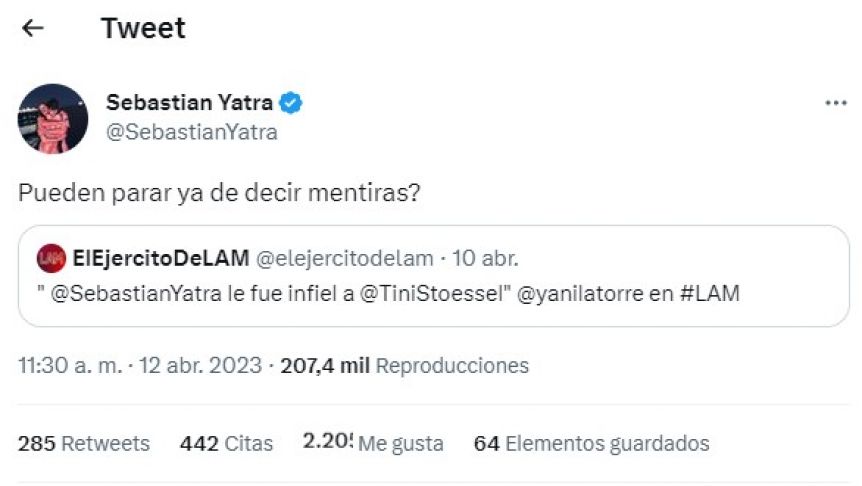The width and height of the screenshot is (862, 486).
Task: Click the #LAM hashtag
Action: 710,293
